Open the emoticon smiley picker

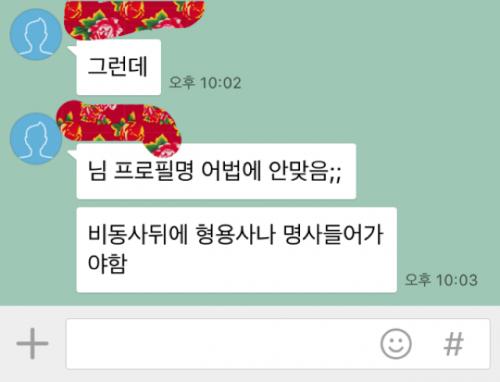[x=396, y=344]
